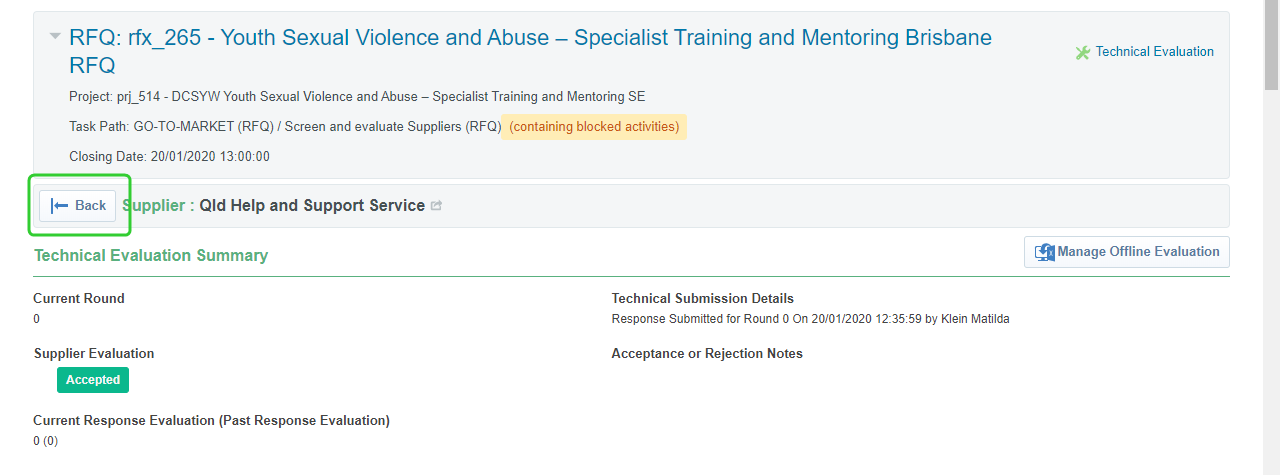Select the Qld Help and Support Service name
This screenshot has width=1280, height=475.
coord(312,206)
